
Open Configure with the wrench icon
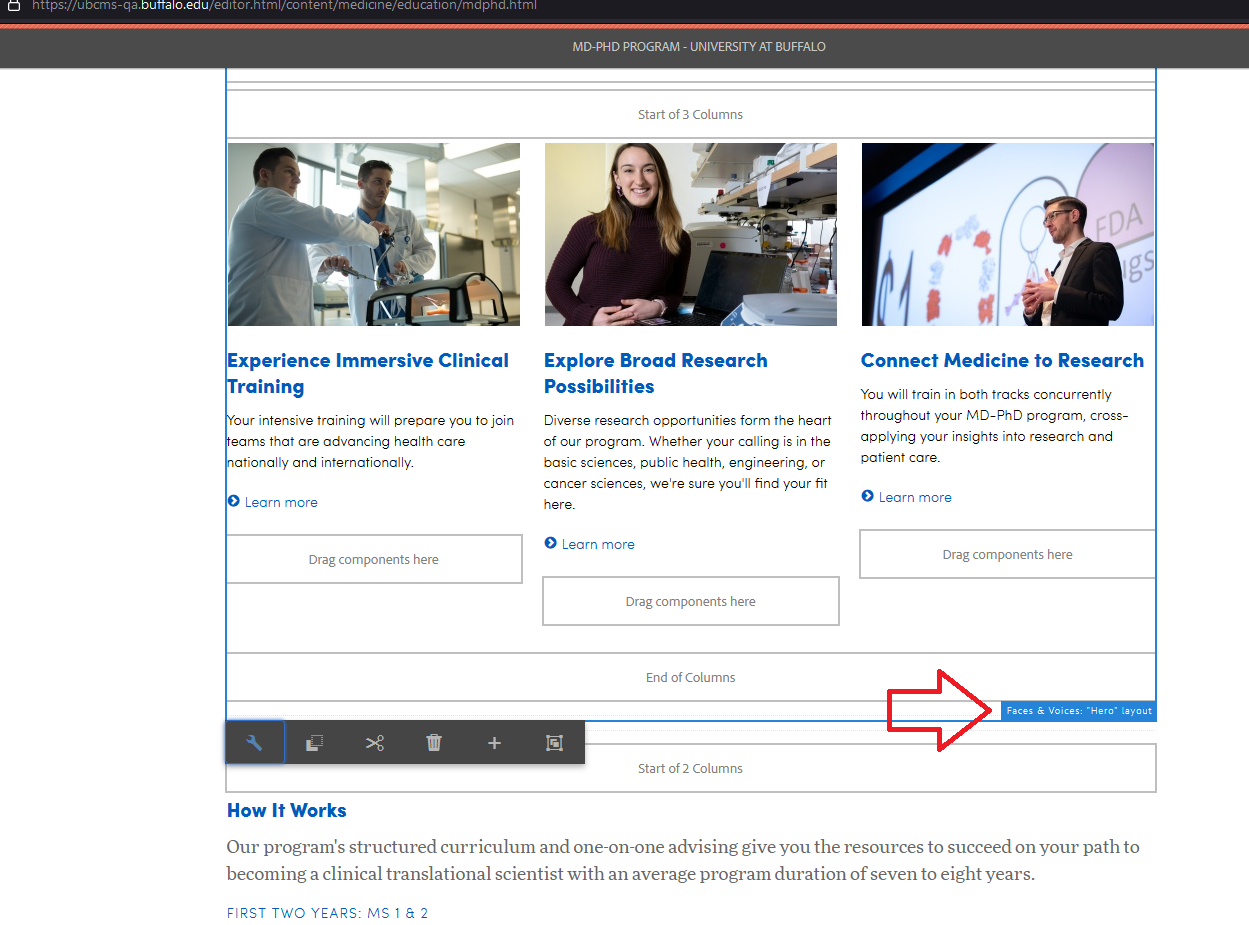[x=254, y=743]
